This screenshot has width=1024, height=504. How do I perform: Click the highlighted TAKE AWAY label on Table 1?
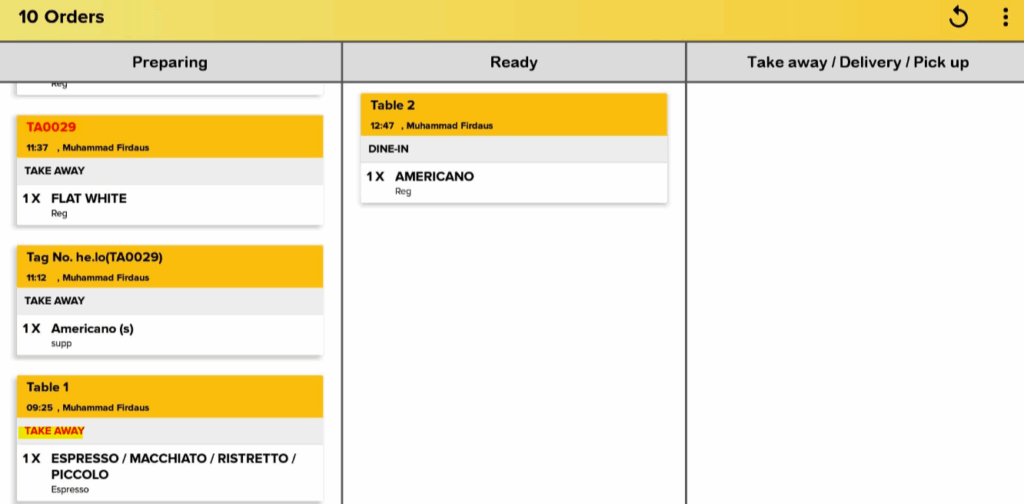click(54, 431)
